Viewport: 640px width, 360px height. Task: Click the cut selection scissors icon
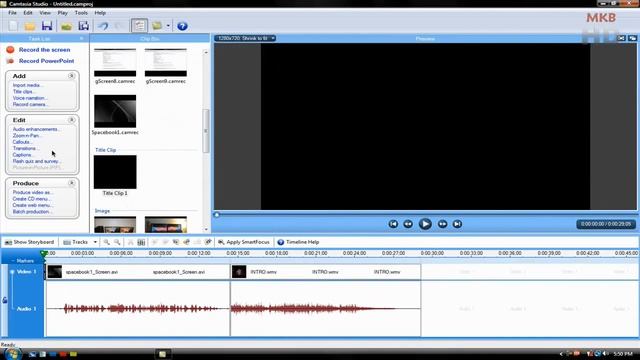click(130, 242)
